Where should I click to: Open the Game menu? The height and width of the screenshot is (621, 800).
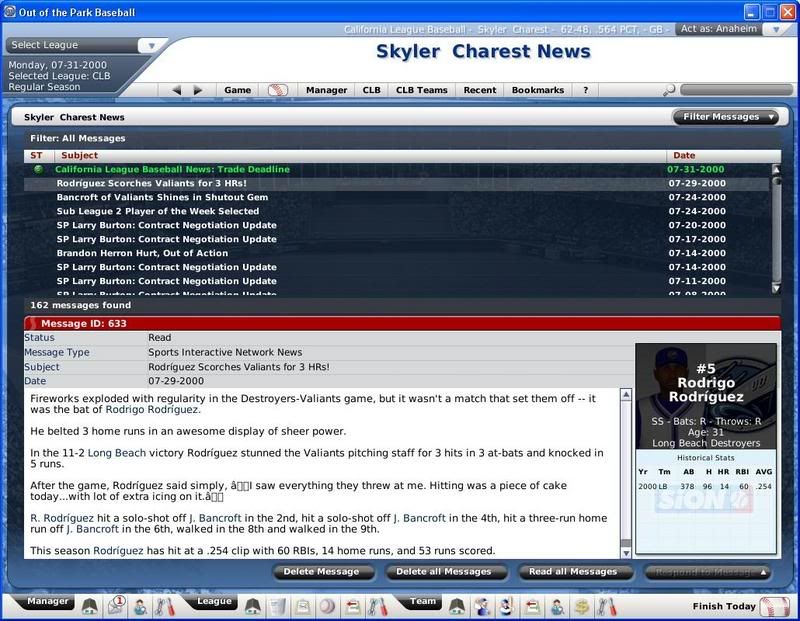[238, 90]
